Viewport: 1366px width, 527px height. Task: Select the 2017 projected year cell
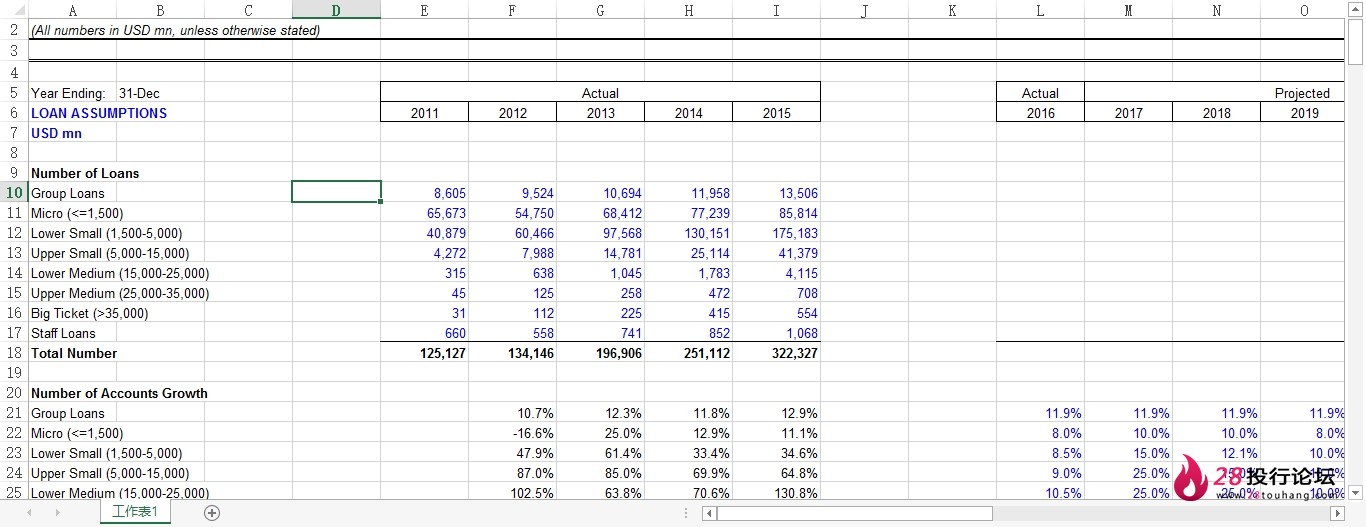pyautogui.click(x=1128, y=113)
